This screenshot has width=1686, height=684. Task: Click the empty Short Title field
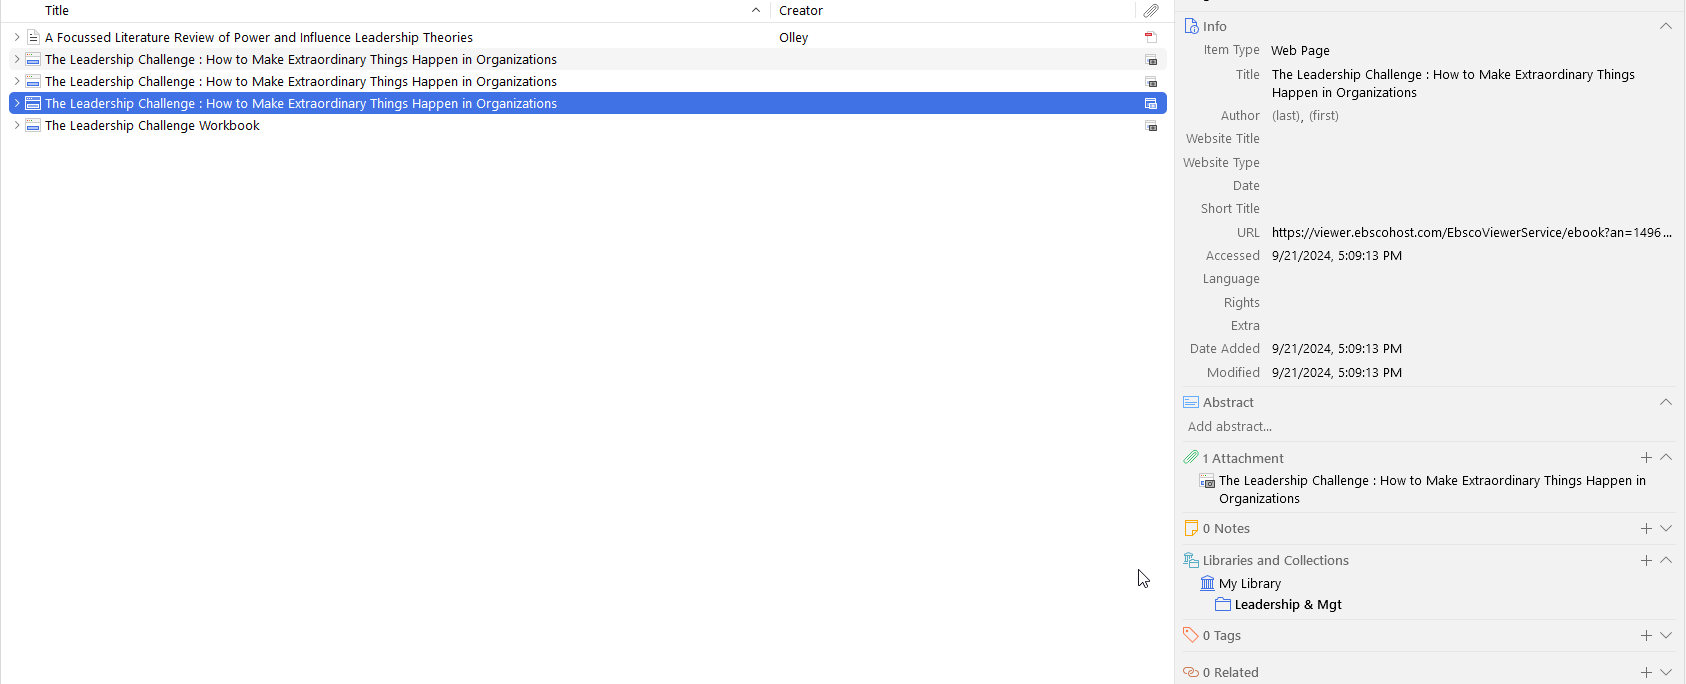tap(1471, 209)
